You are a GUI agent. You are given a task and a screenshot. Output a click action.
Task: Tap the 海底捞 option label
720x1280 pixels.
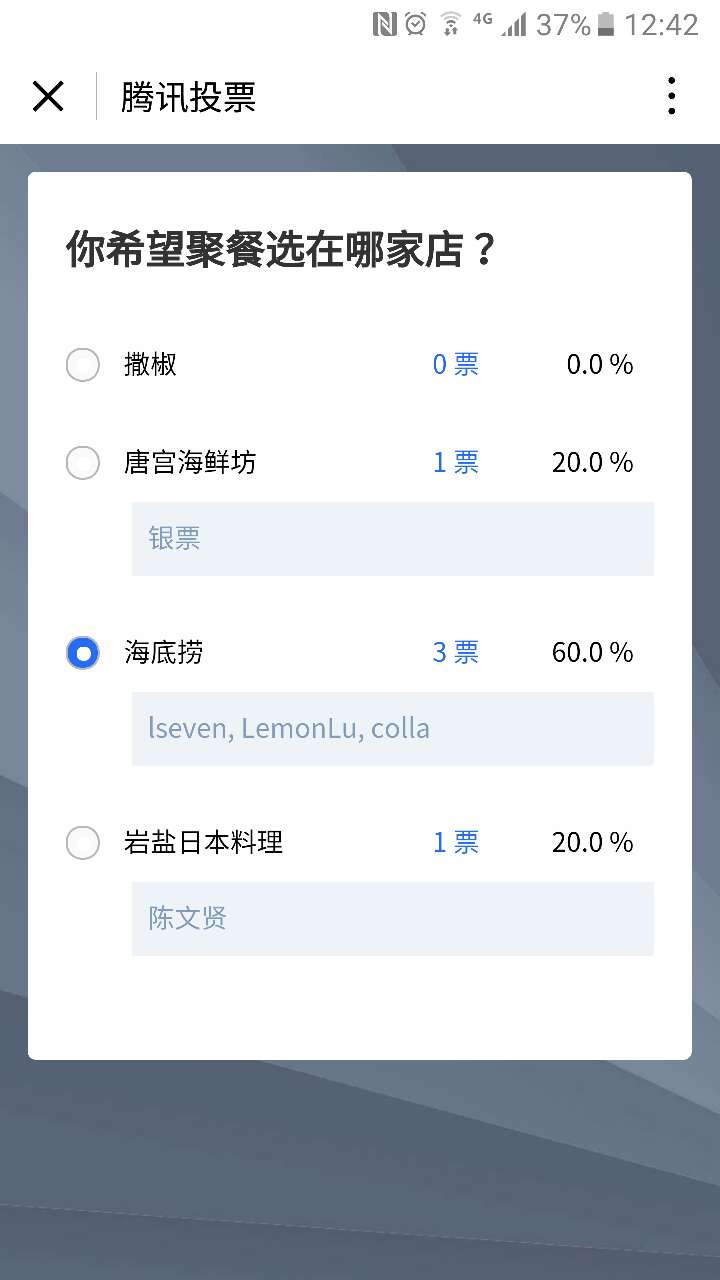(164, 653)
